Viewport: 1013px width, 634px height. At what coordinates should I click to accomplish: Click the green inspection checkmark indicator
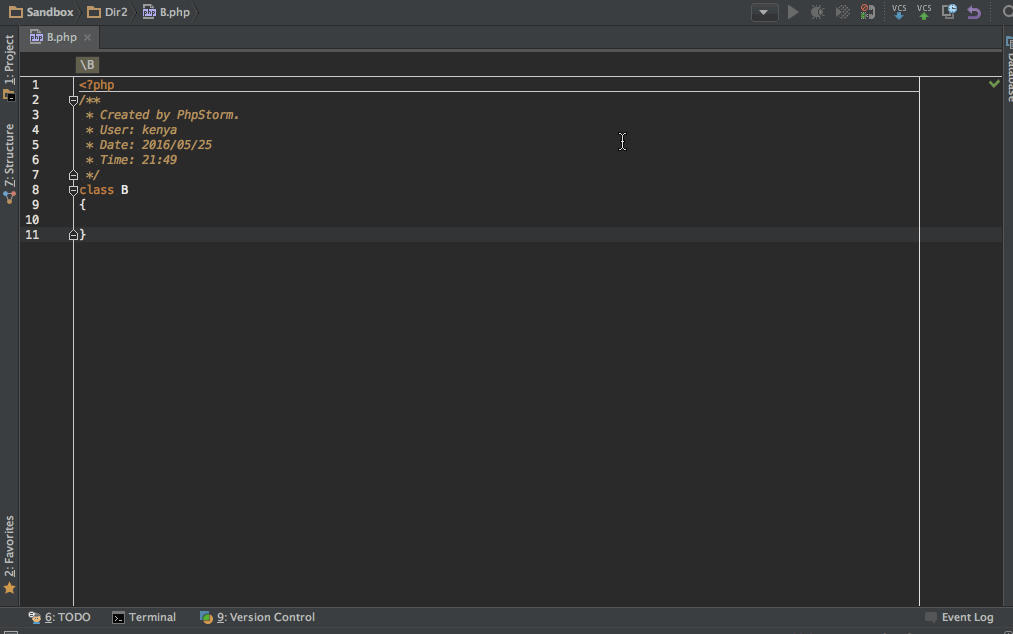[994, 83]
